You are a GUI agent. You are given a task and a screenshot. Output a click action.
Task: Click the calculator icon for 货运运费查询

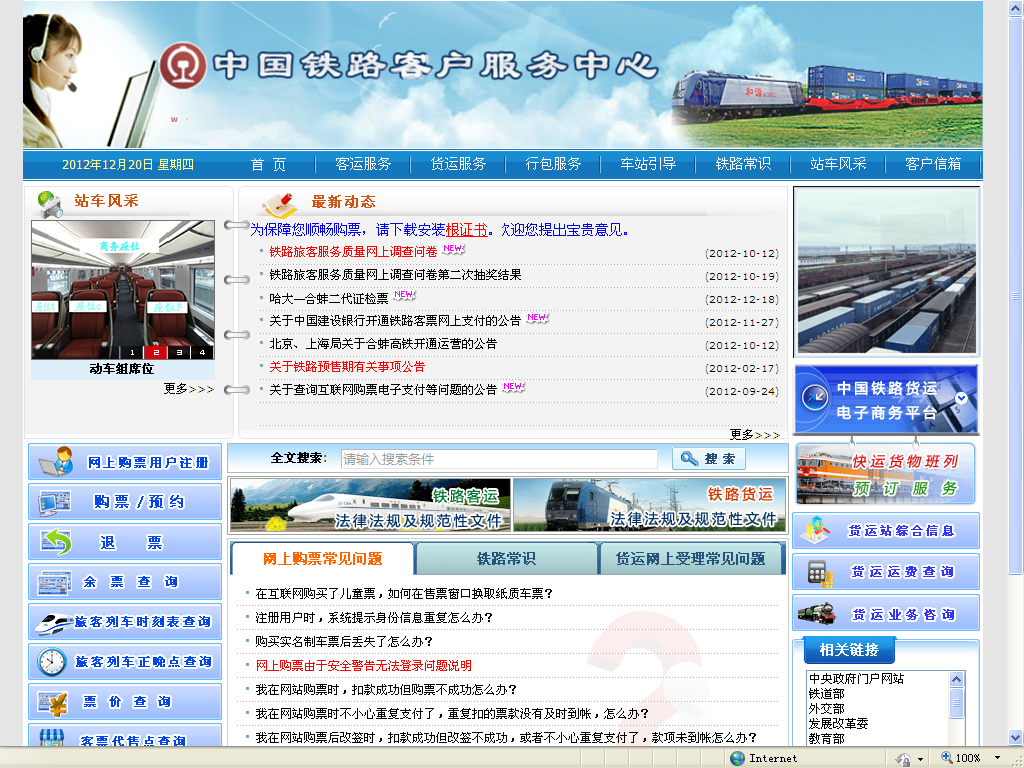pyautogui.click(x=820, y=573)
